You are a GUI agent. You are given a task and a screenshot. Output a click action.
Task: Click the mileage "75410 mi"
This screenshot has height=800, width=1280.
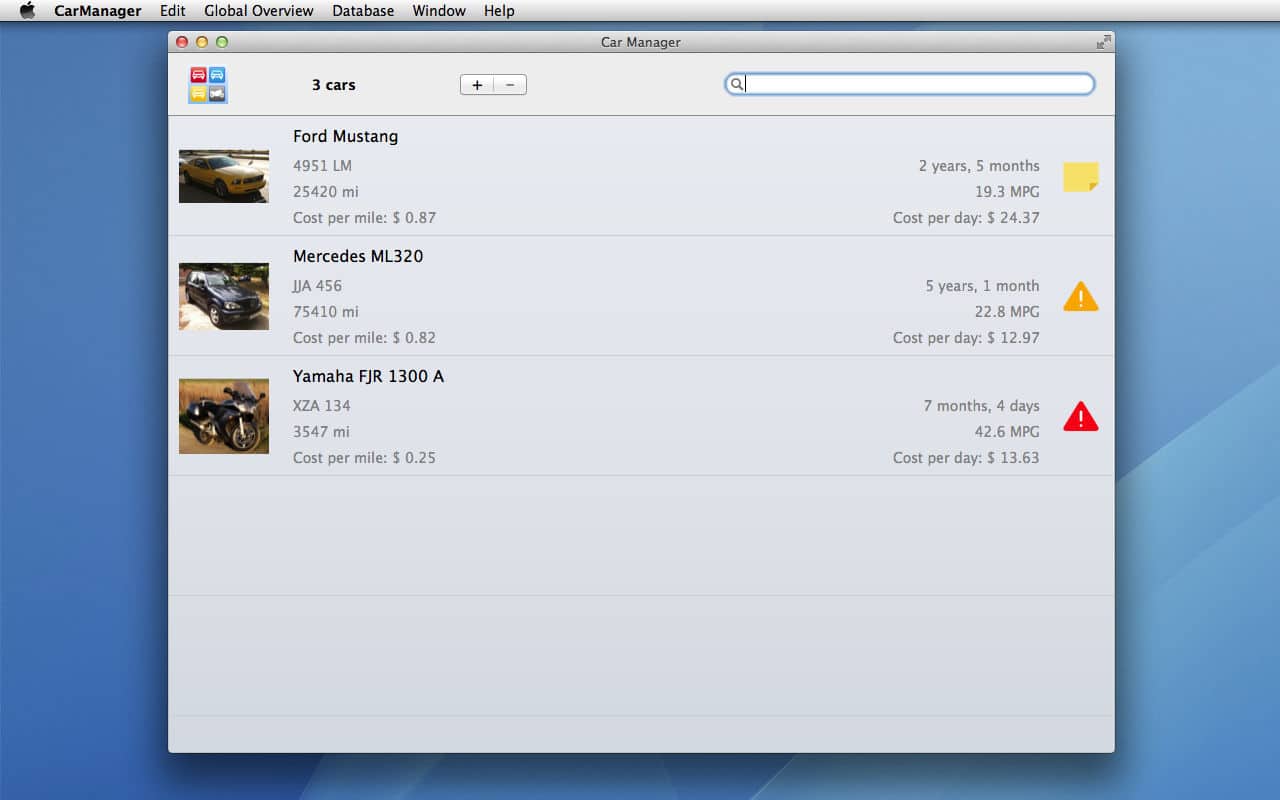[x=325, y=312]
